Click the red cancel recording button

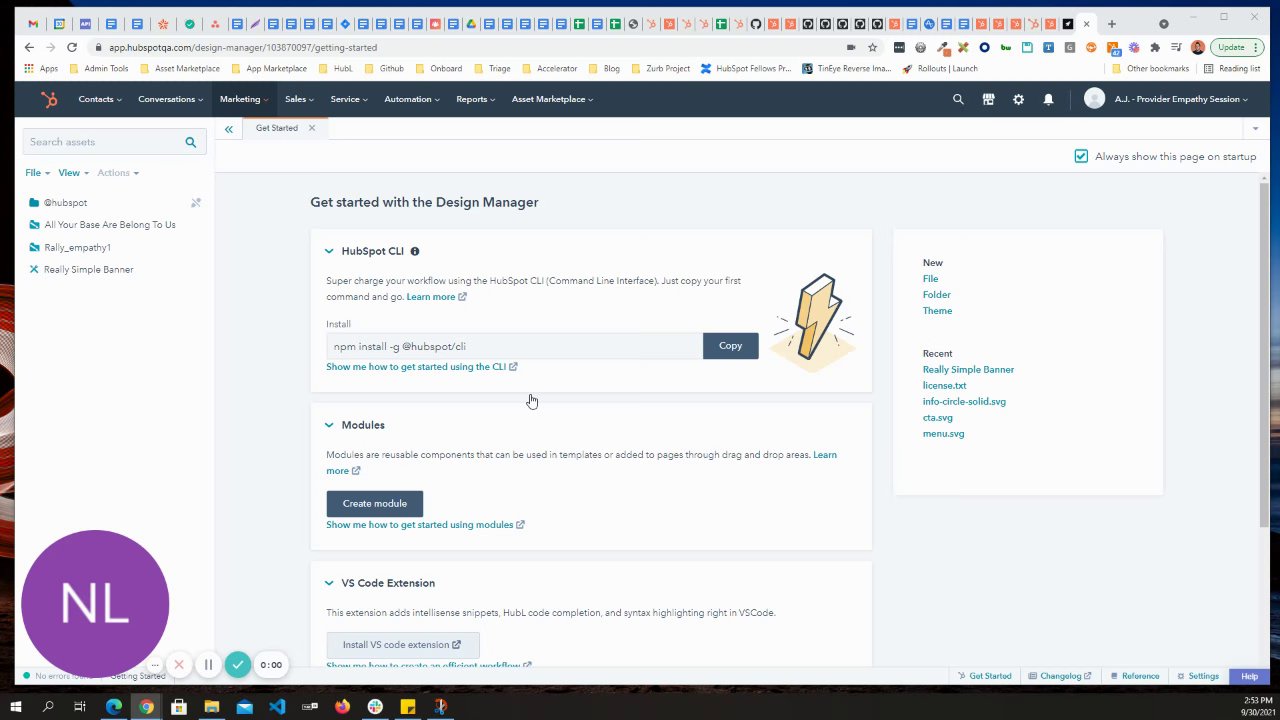coord(179,664)
